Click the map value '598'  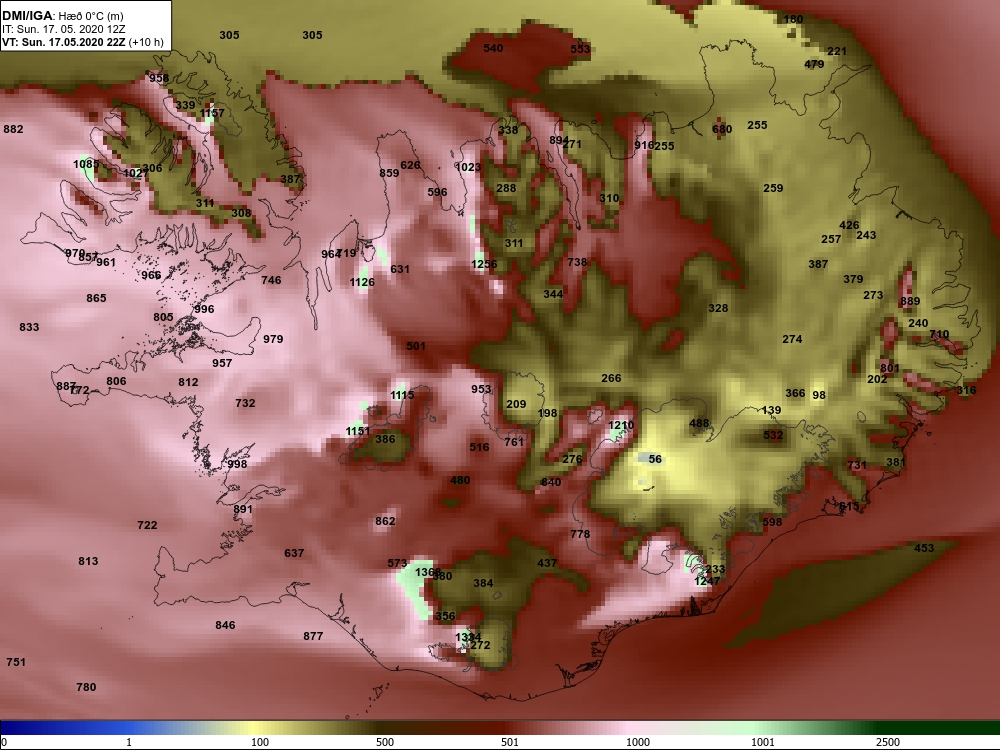(x=772, y=522)
